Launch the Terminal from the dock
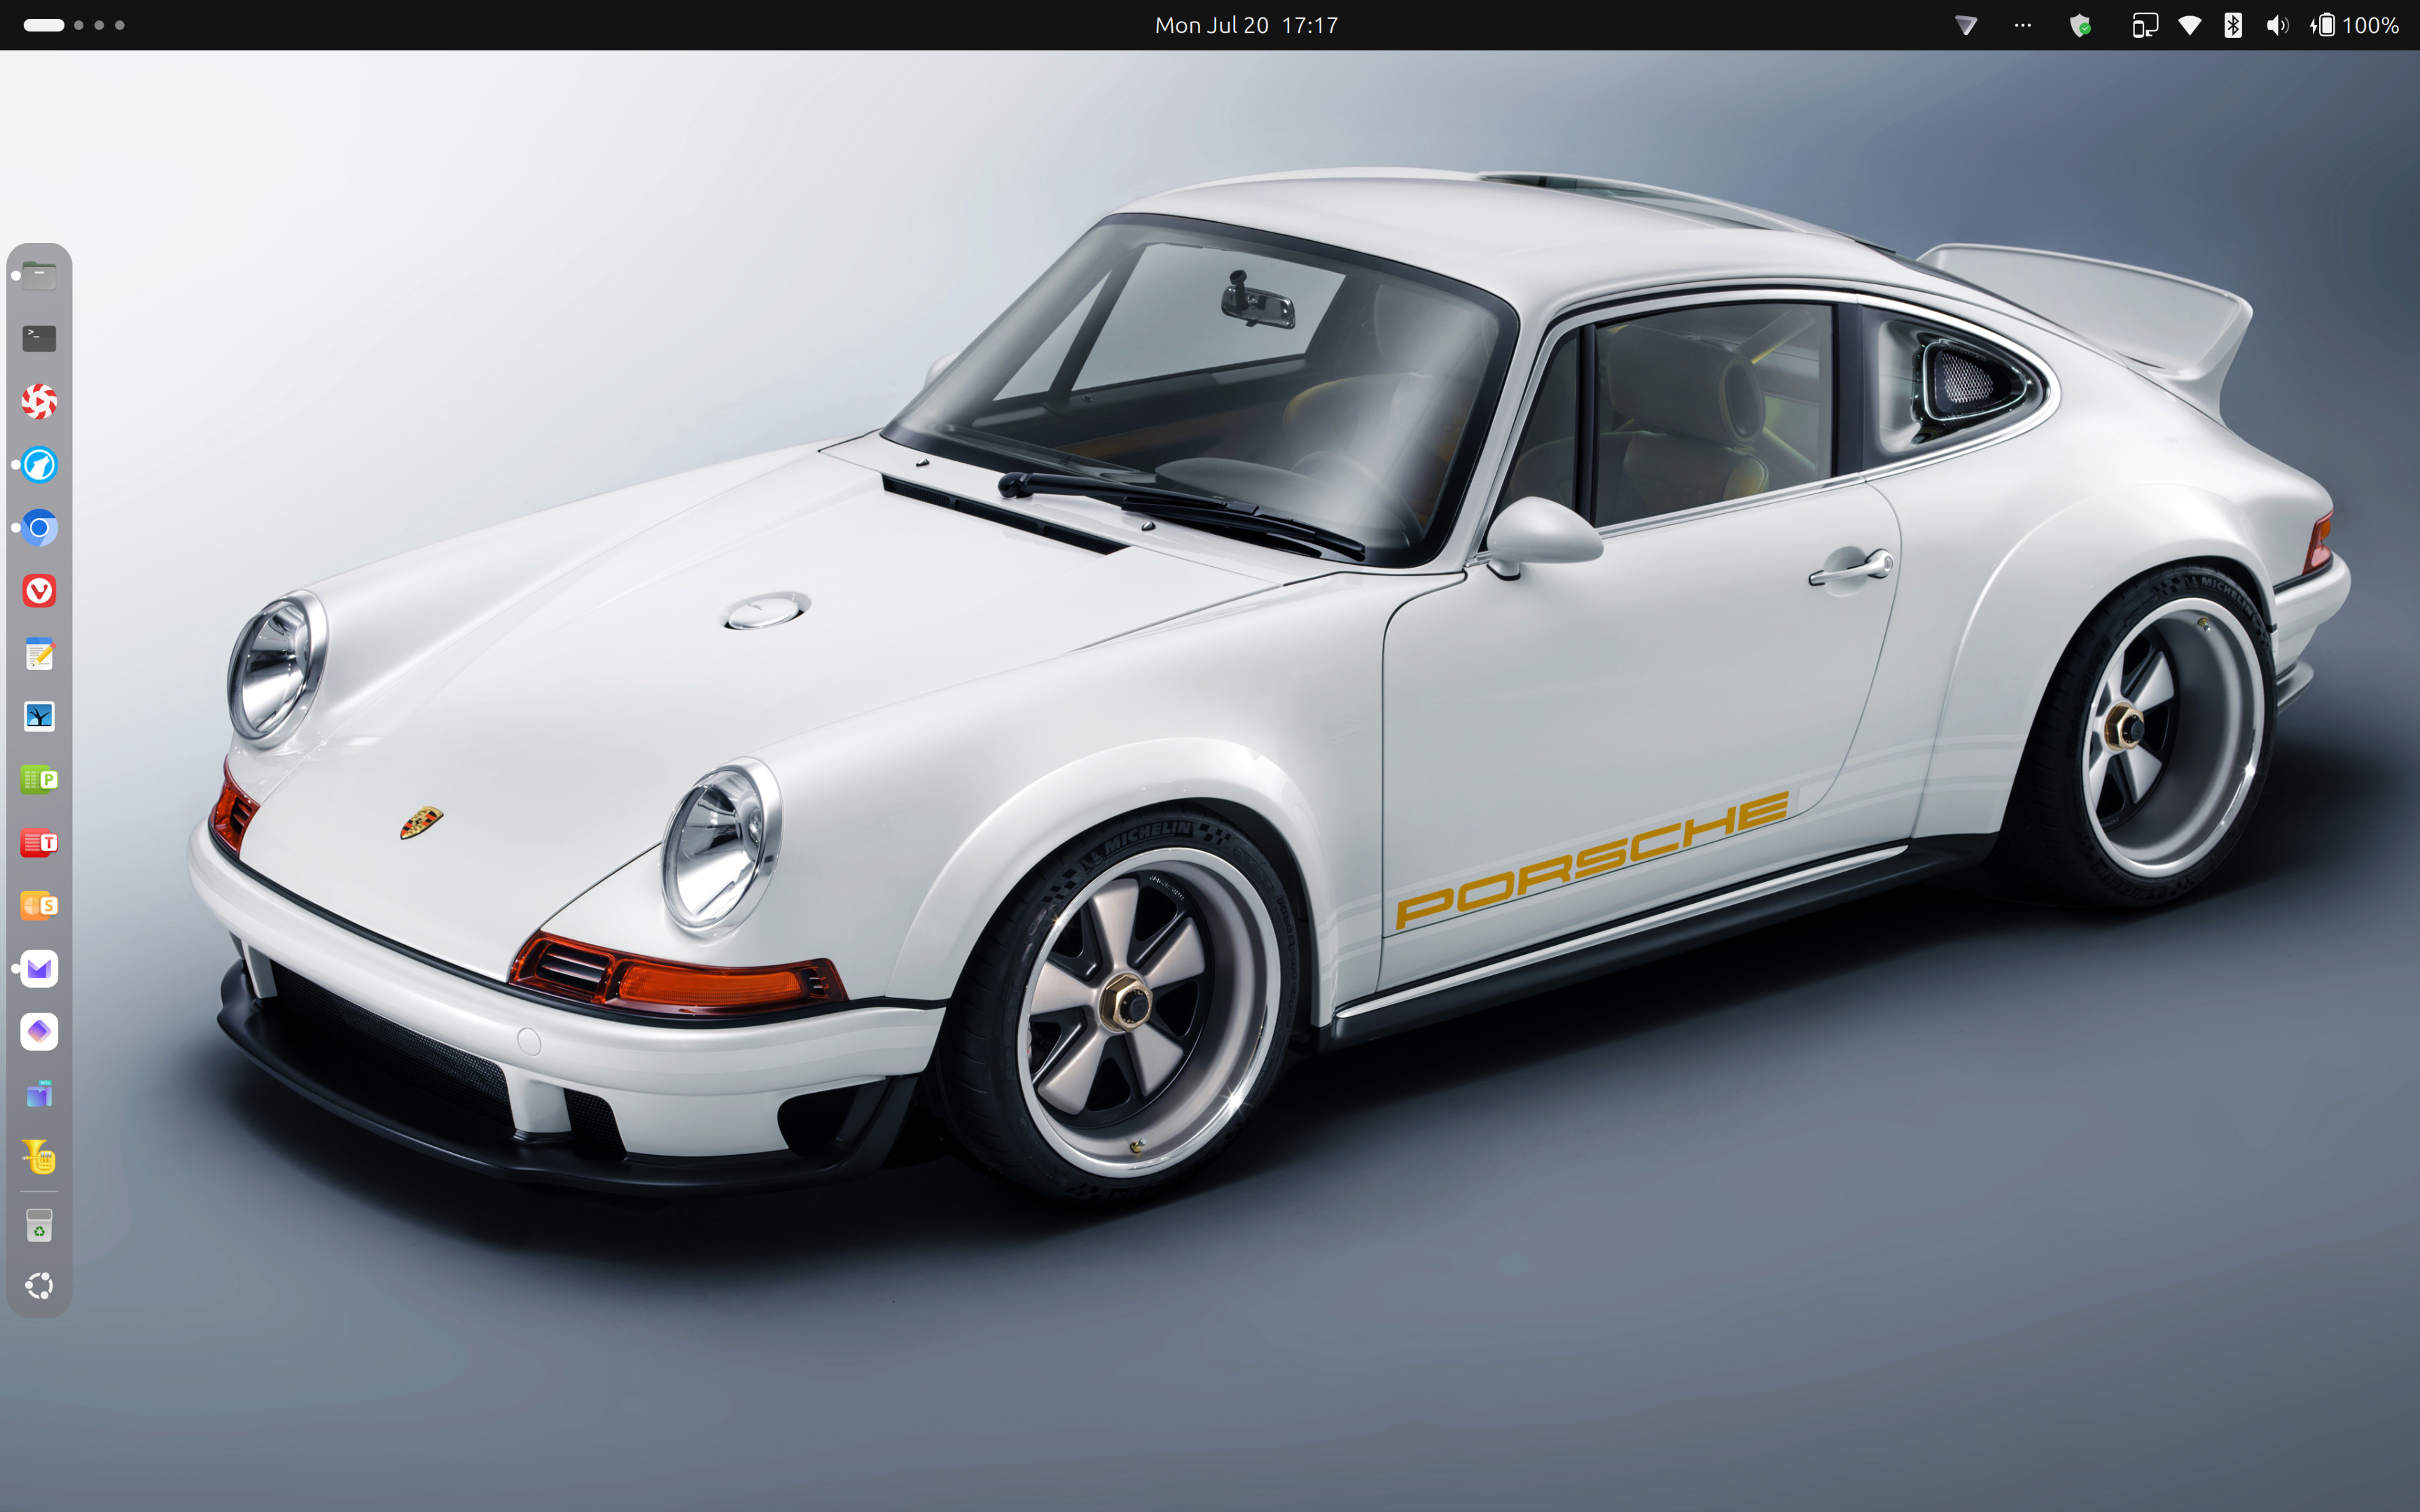This screenshot has height=1512, width=2420. 39,338
